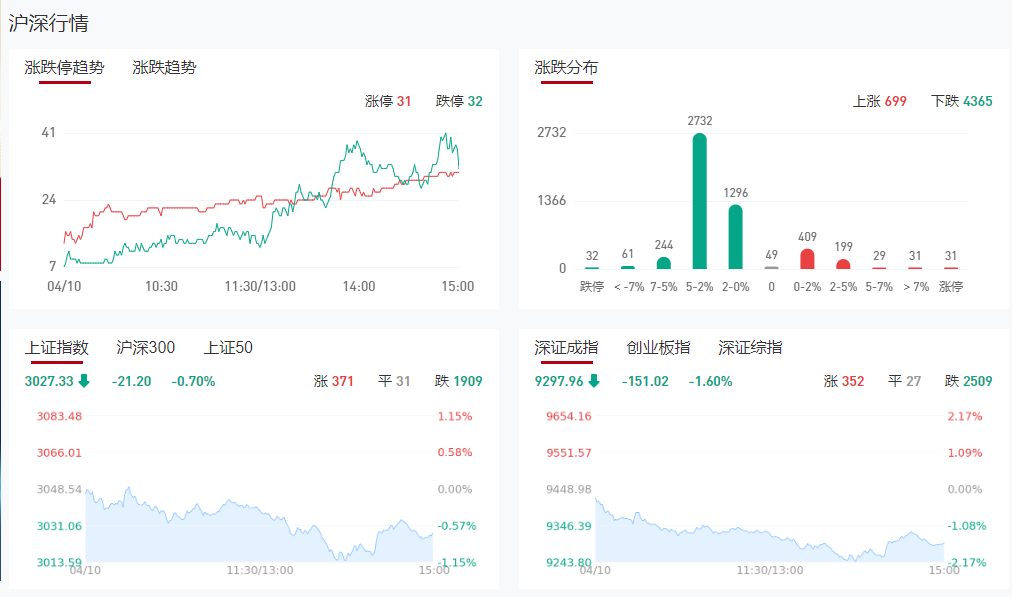
Task: Click the 涨停 31 legend label
Action: coord(388,101)
